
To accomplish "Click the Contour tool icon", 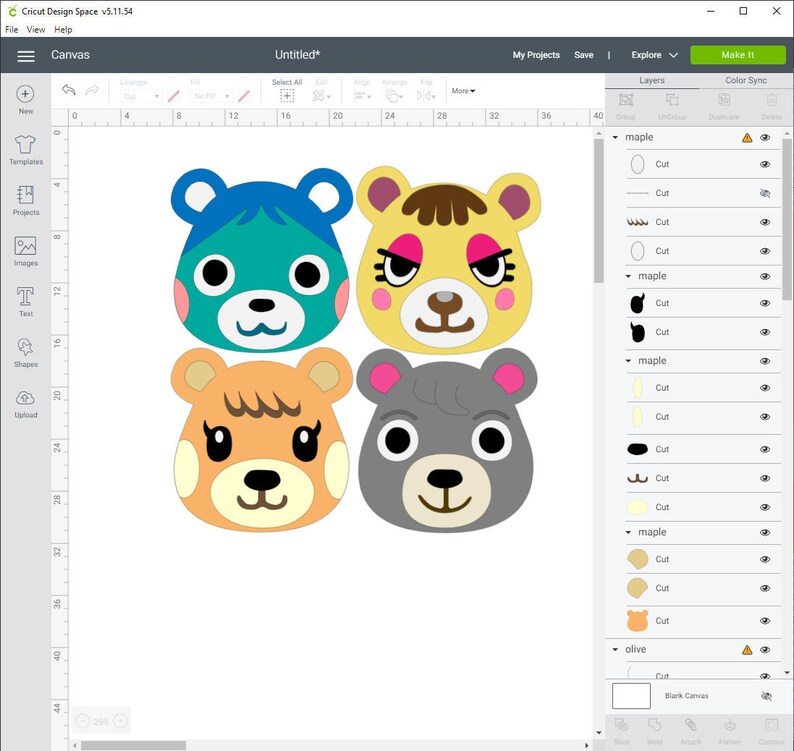I will 771,725.
